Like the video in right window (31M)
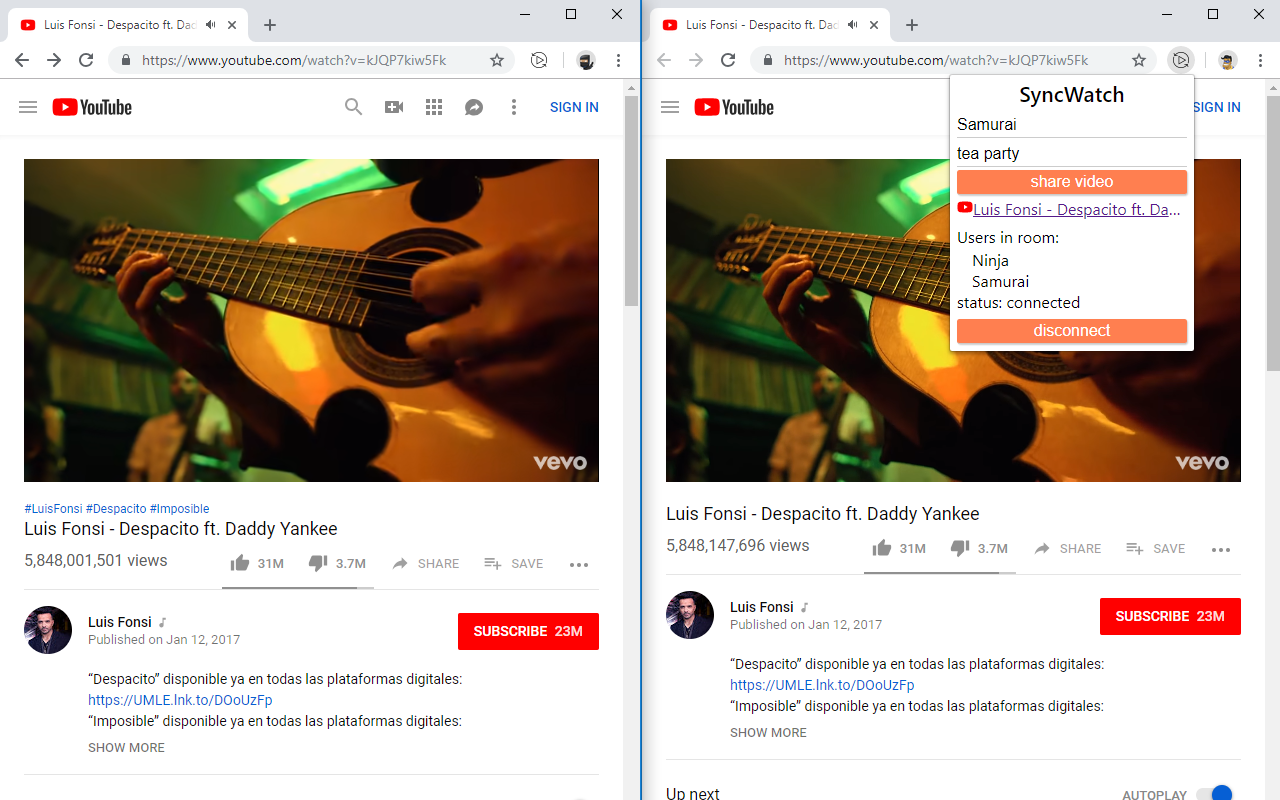The width and height of the screenshot is (1280, 800). [x=899, y=548]
